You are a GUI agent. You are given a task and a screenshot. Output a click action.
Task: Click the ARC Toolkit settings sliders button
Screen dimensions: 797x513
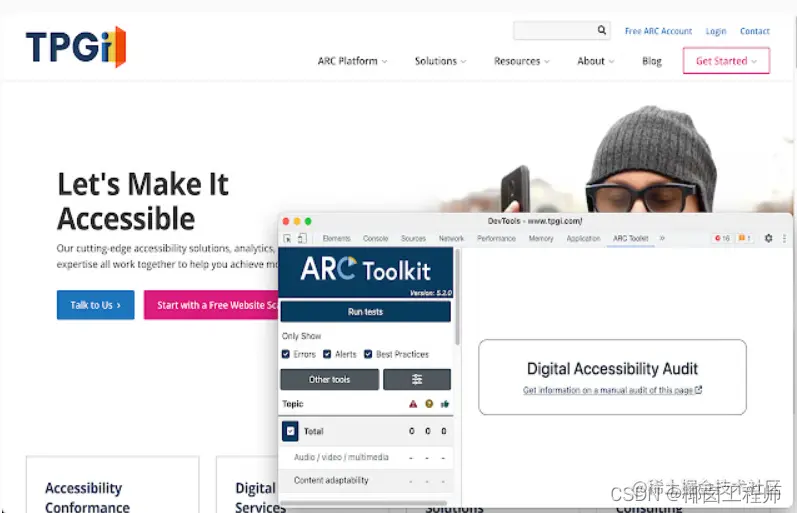click(417, 379)
